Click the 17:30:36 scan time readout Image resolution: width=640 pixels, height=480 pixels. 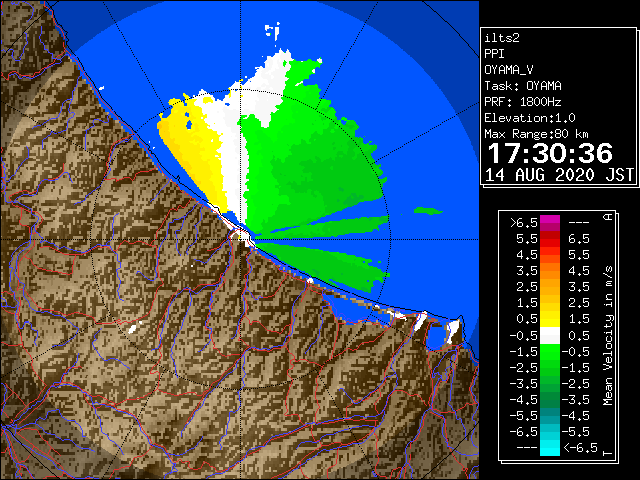[550, 153]
